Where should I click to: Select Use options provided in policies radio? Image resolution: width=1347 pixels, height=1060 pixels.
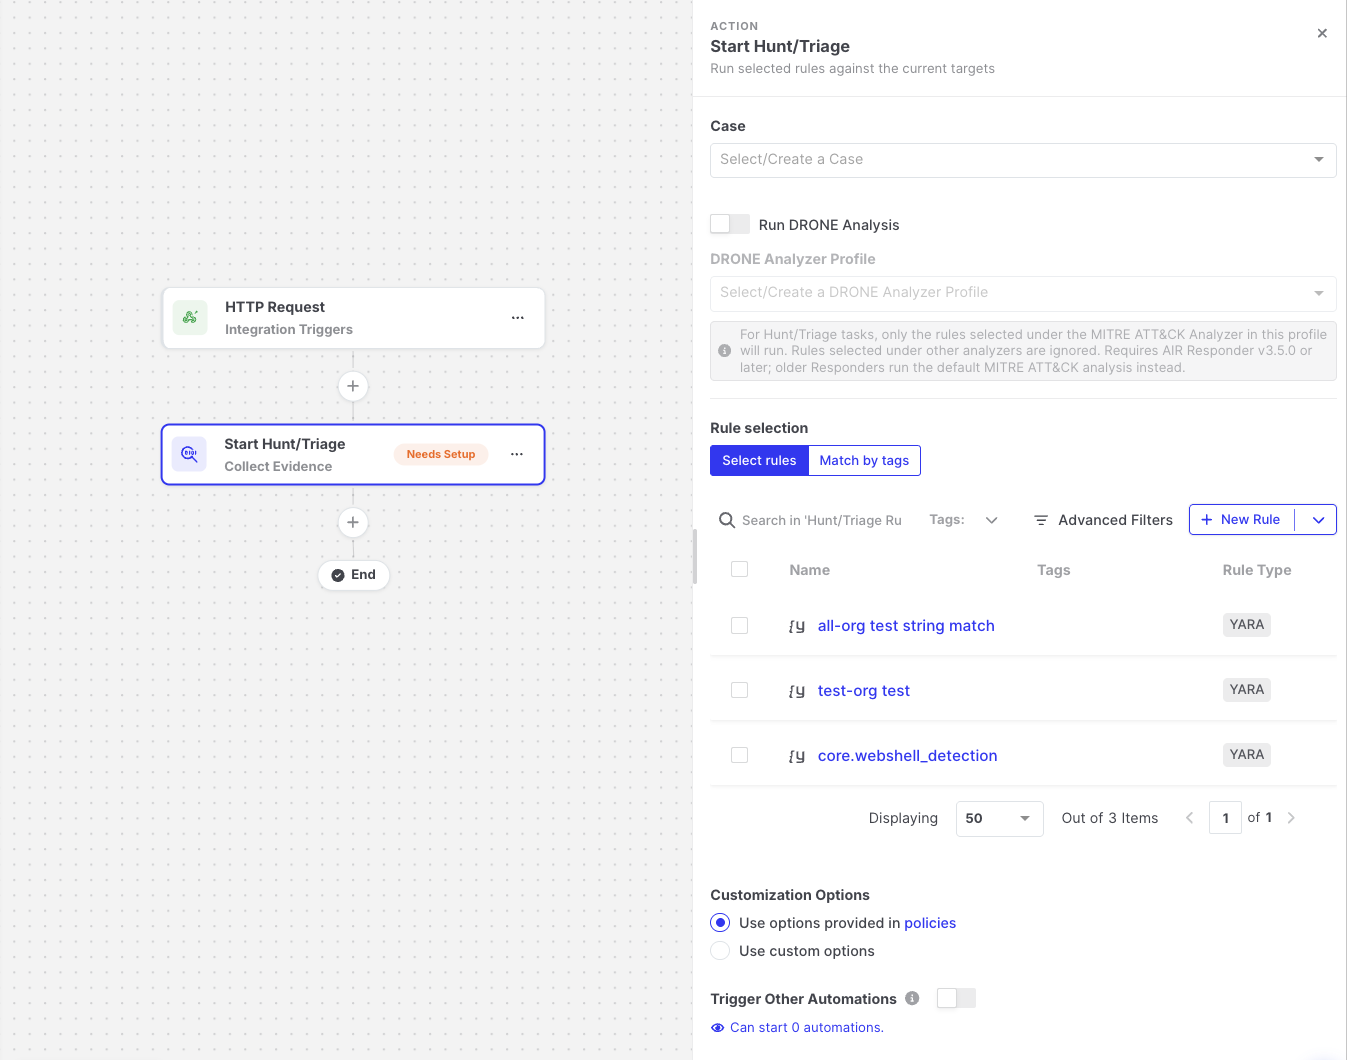tap(720, 923)
